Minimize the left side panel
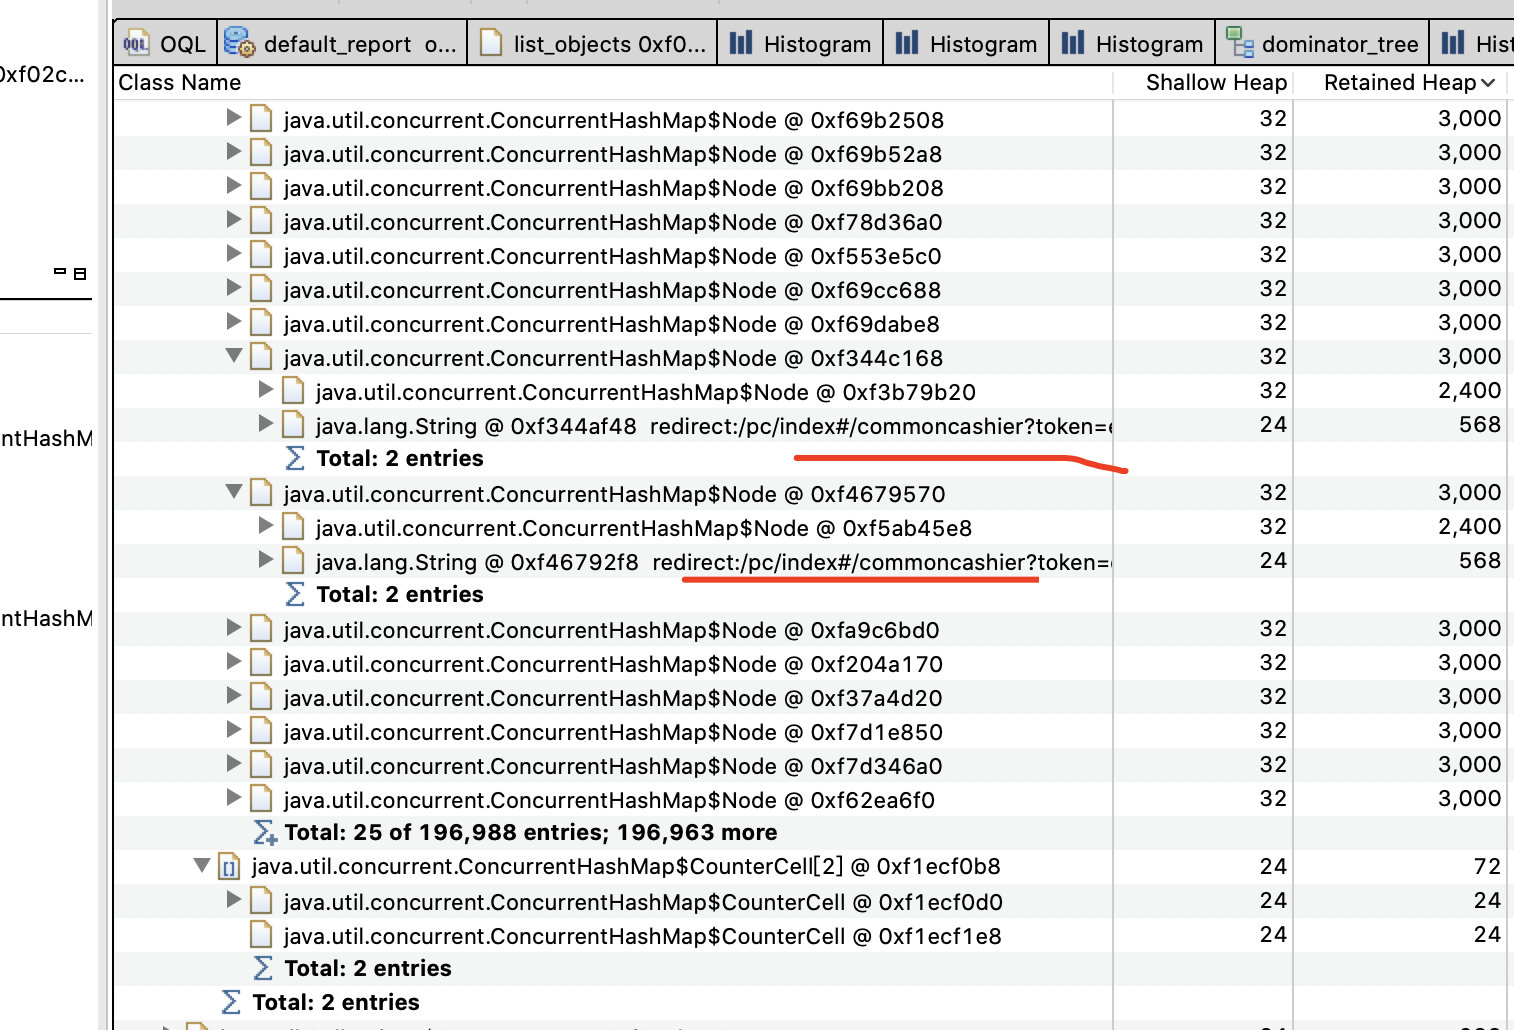The height and width of the screenshot is (1030, 1514). coord(60,271)
